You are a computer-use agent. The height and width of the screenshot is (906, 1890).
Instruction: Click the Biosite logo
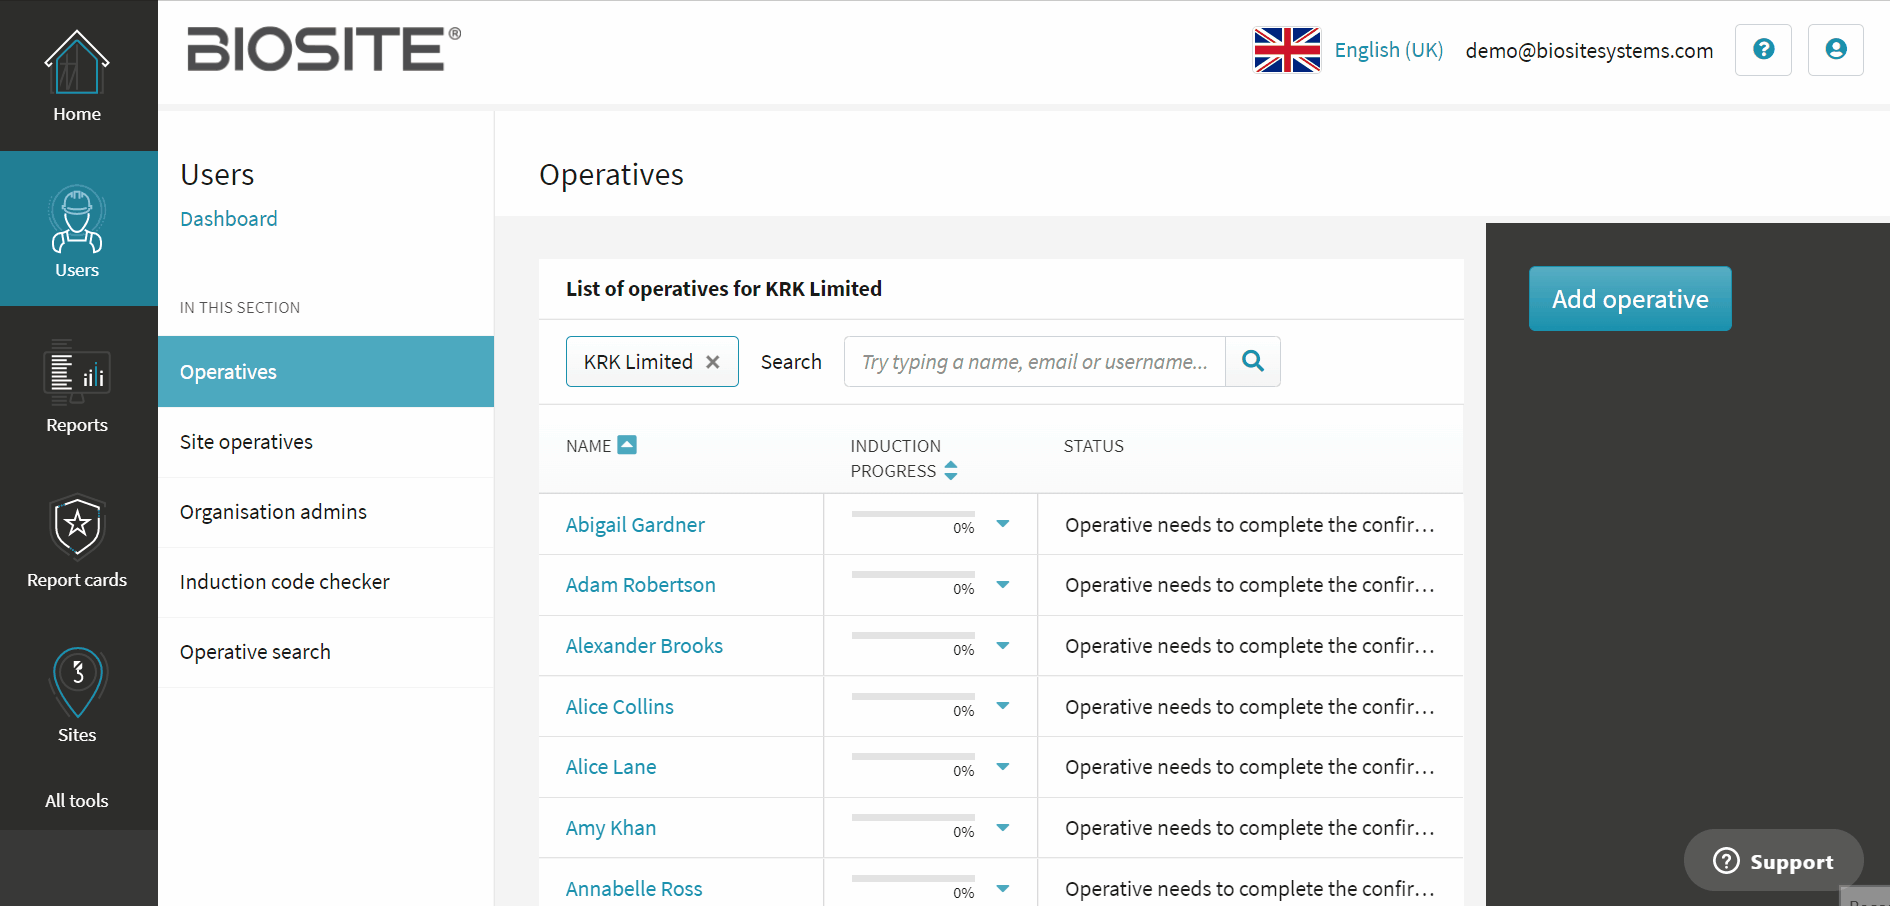point(324,49)
